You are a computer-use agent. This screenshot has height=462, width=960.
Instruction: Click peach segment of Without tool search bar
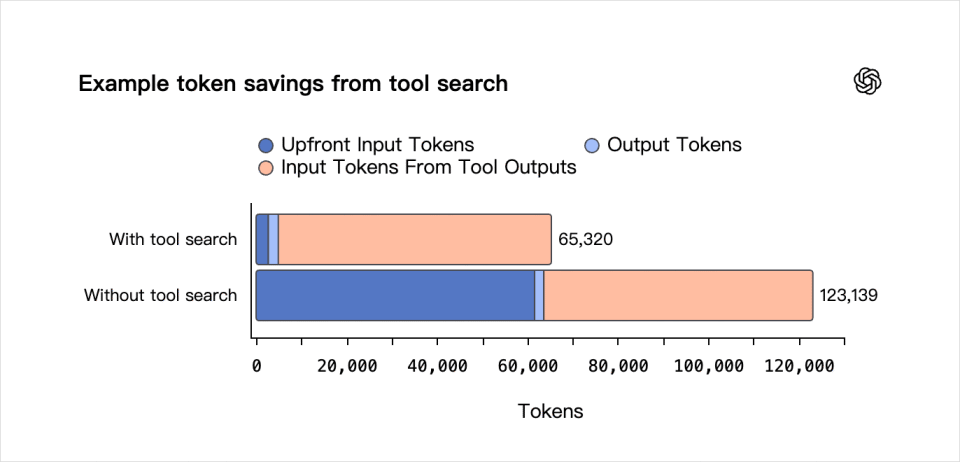(677, 295)
